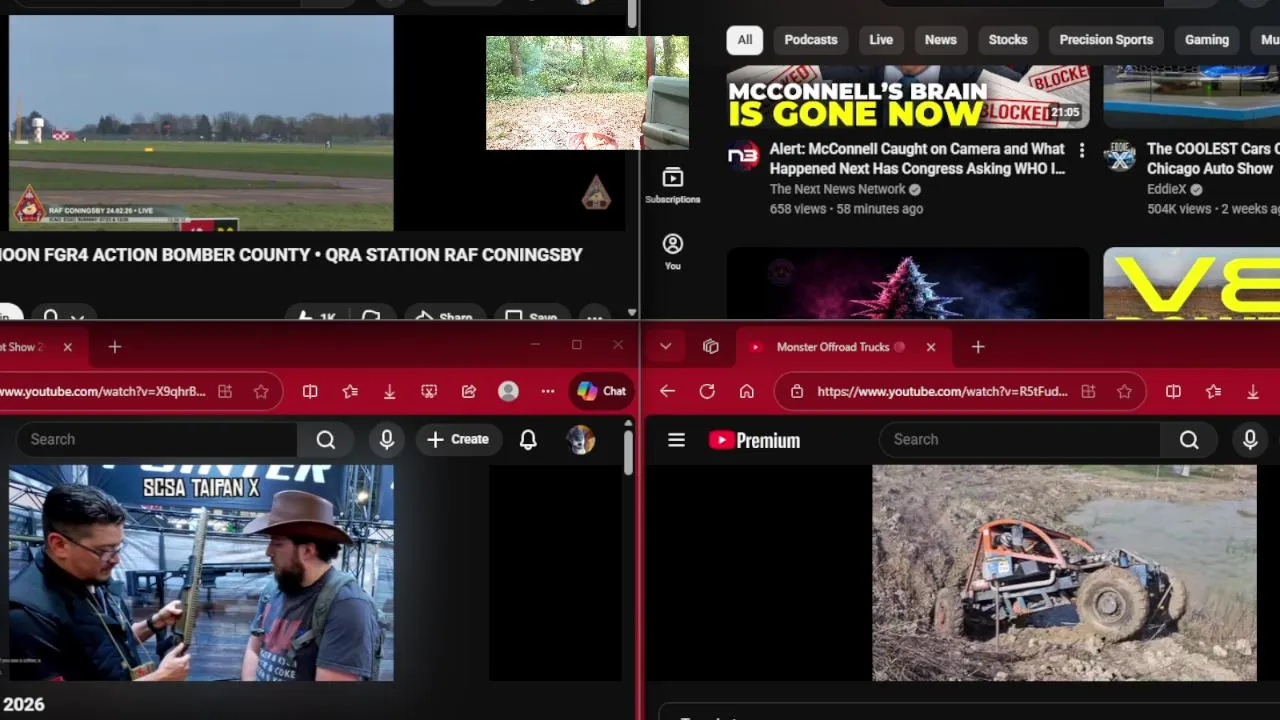Open The Next News Network channel name
Image resolution: width=1280 pixels, height=720 pixels.
point(837,189)
